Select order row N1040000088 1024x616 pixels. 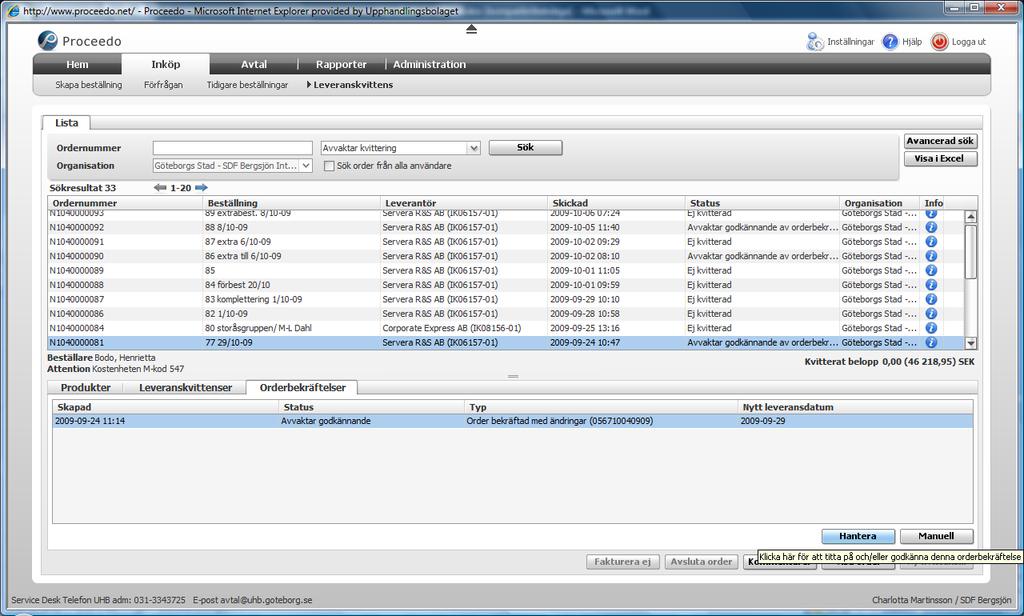point(506,285)
